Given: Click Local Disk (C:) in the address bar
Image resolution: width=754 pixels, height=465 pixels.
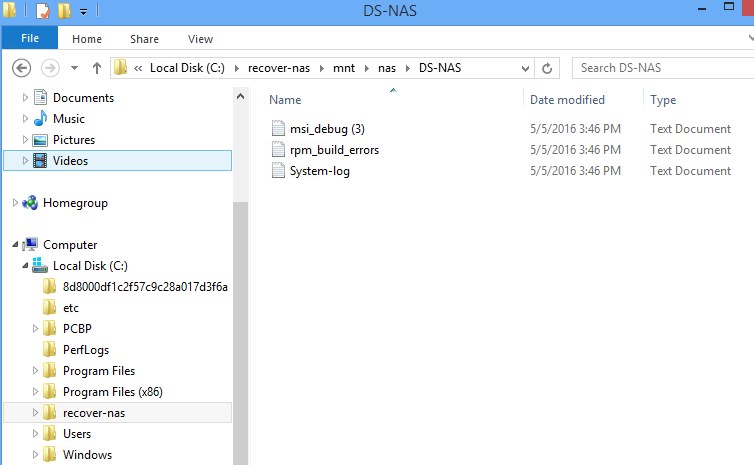Looking at the screenshot, I should point(187,68).
